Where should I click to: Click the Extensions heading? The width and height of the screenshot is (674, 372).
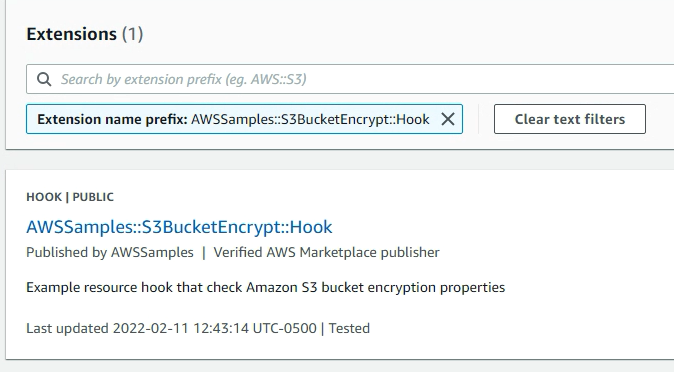coord(71,34)
